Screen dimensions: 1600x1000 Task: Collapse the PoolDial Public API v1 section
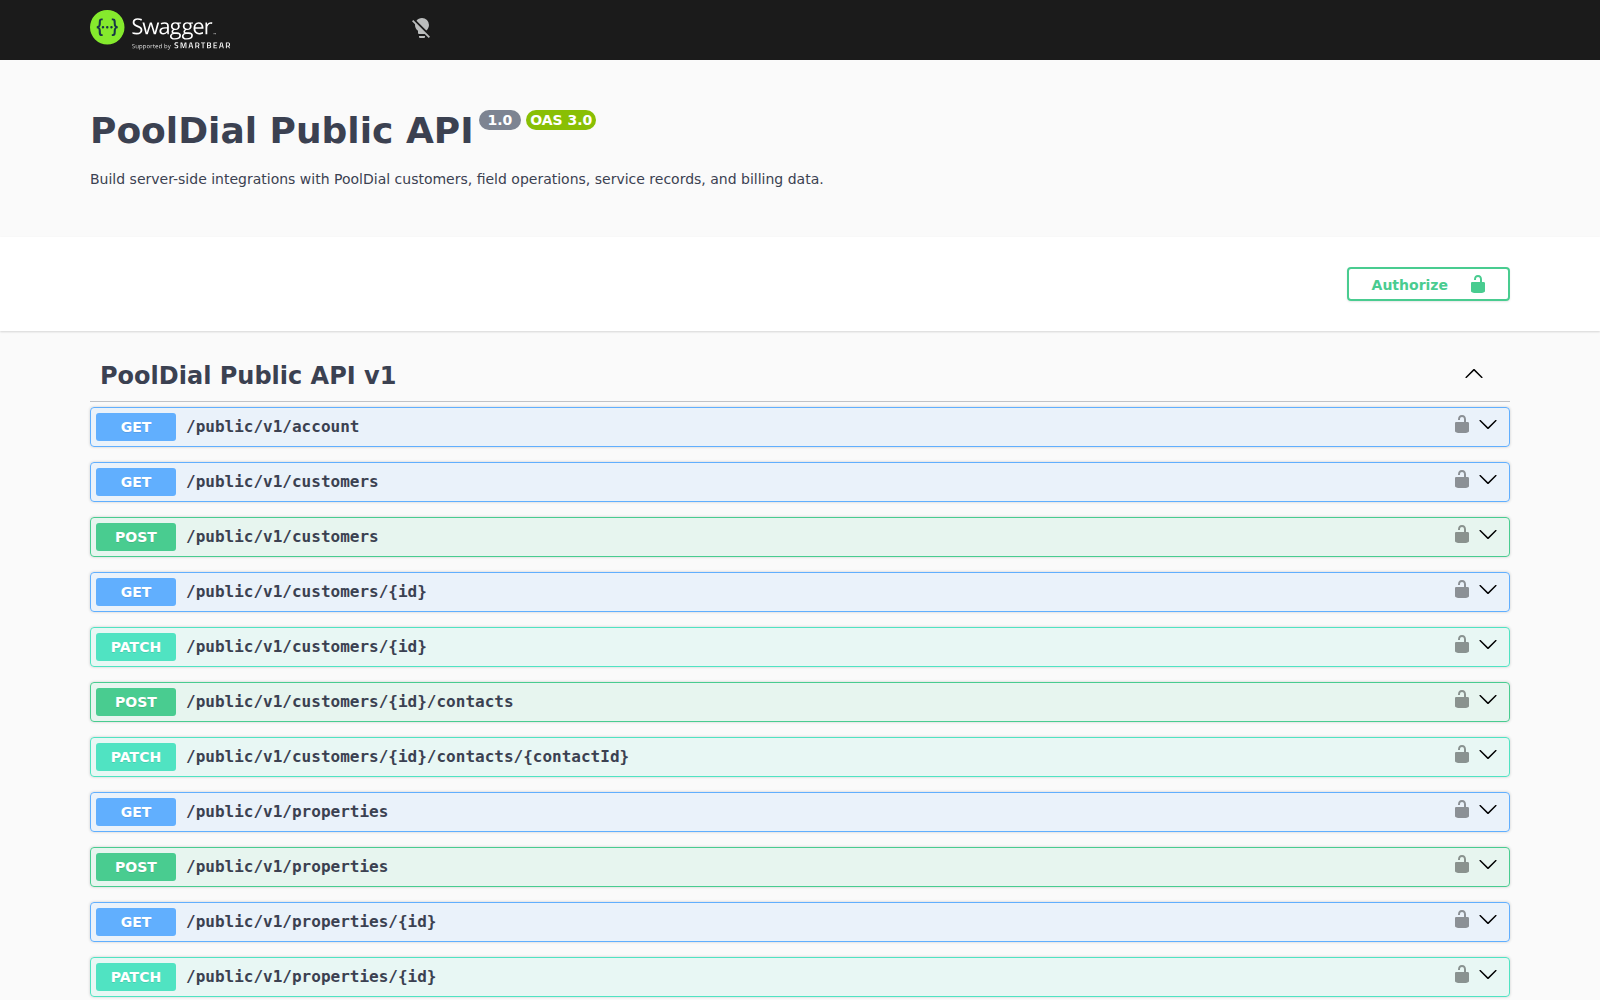pyautogui.click(x=1474, y=374)
